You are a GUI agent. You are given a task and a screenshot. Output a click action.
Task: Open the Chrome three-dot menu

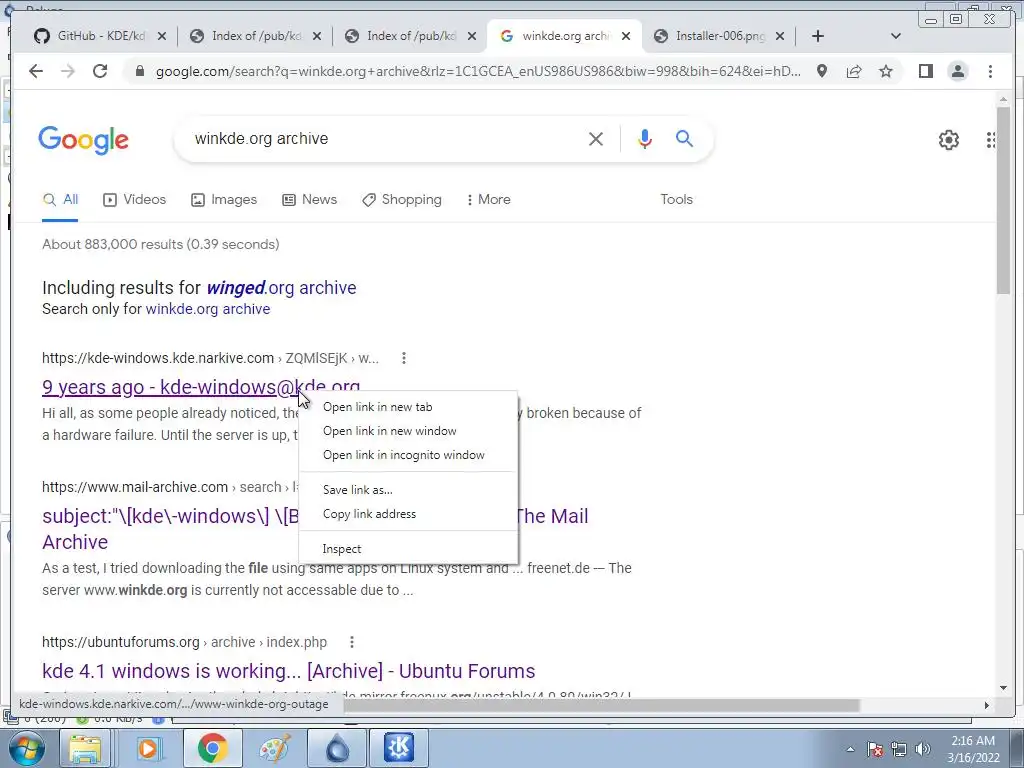[991, 71]
